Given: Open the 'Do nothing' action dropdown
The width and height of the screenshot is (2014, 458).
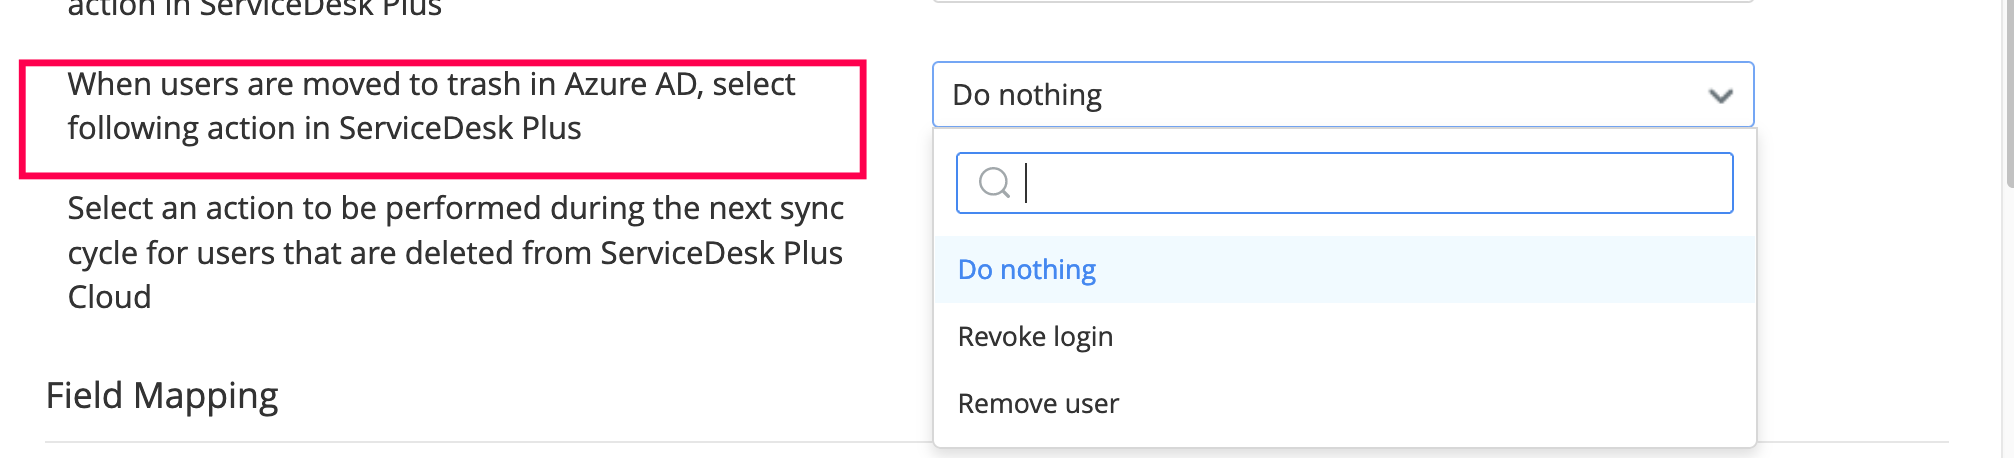Looking at the screenshot, I should [1343, 95].
